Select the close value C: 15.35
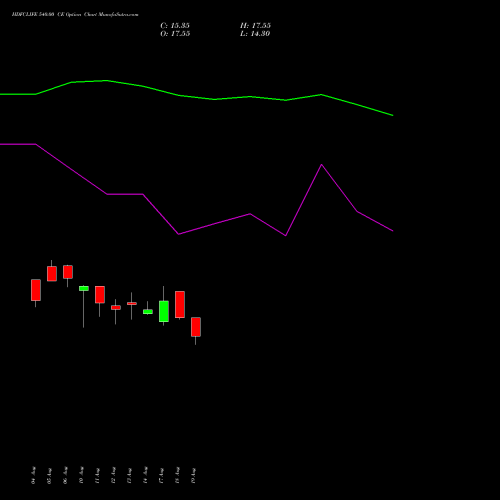 pos(175,26)
